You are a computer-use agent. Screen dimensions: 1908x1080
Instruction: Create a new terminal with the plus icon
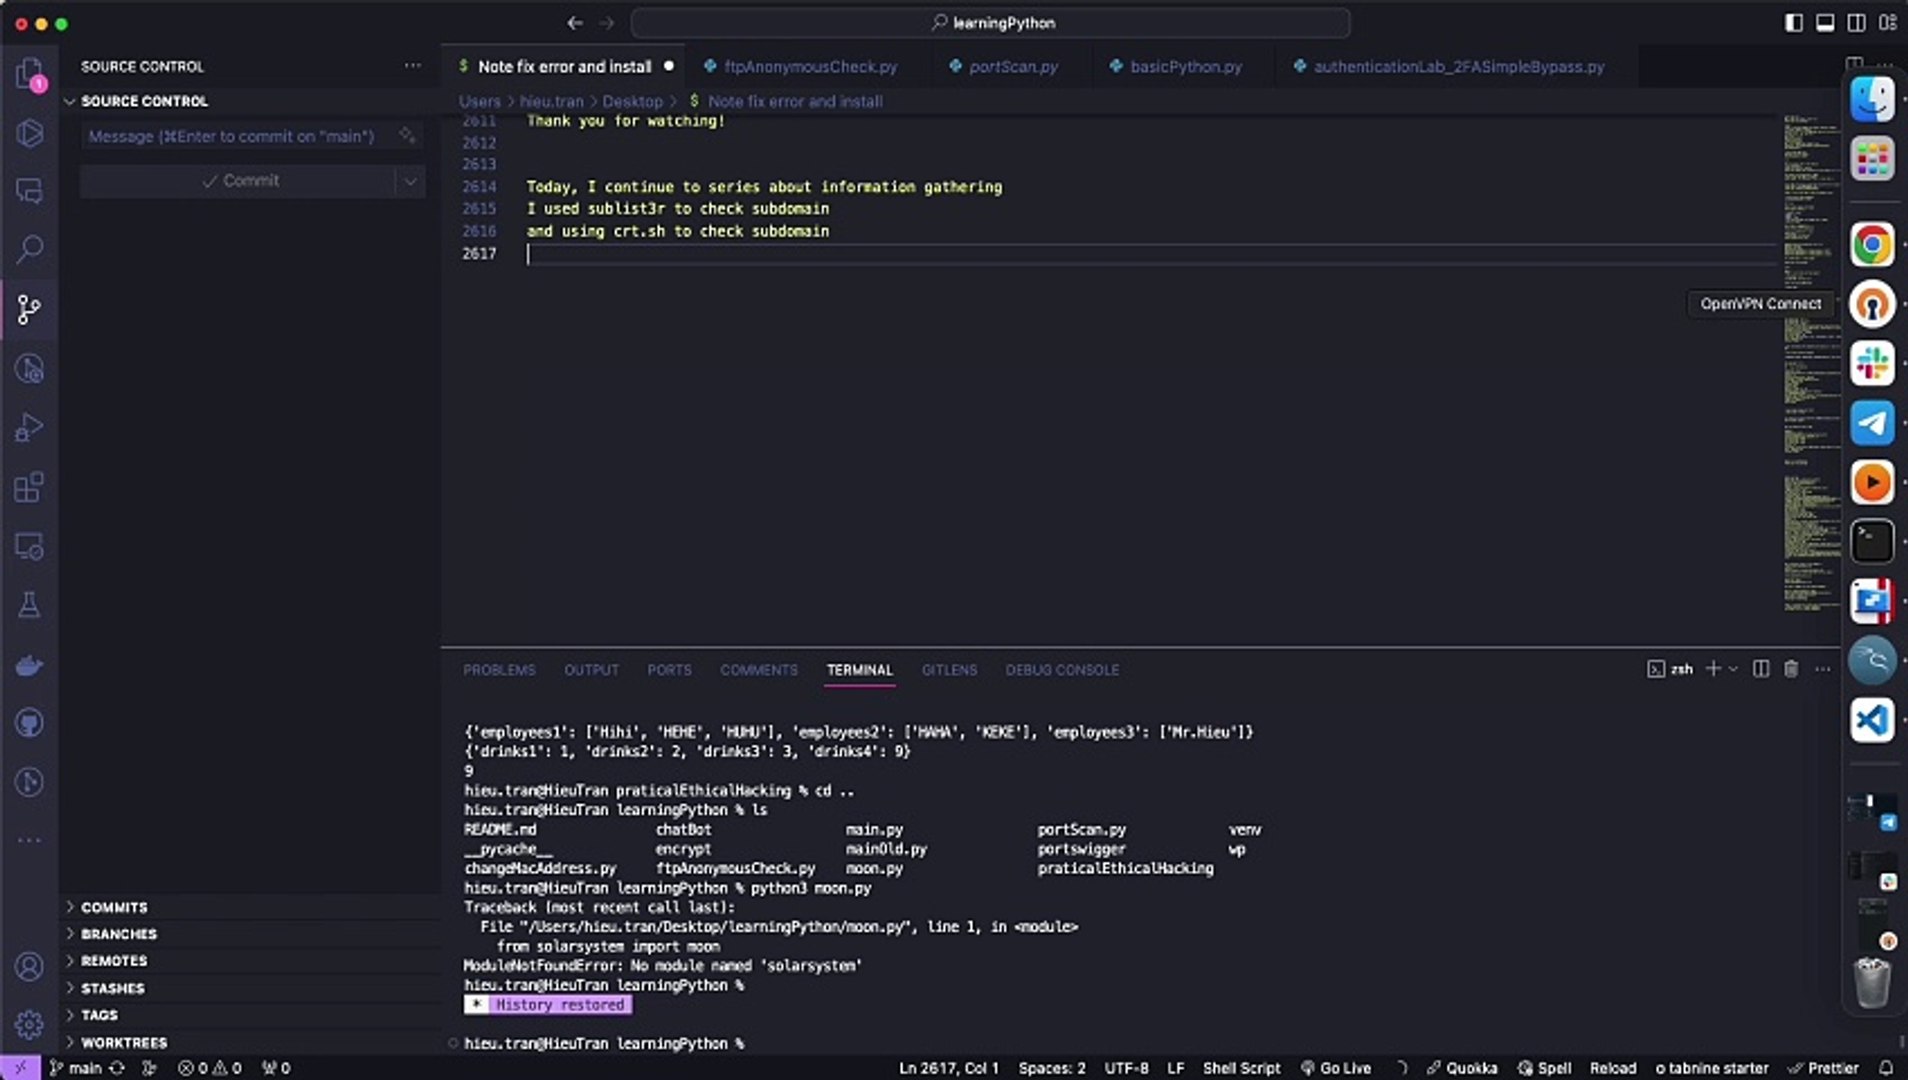pos(1712,669)
